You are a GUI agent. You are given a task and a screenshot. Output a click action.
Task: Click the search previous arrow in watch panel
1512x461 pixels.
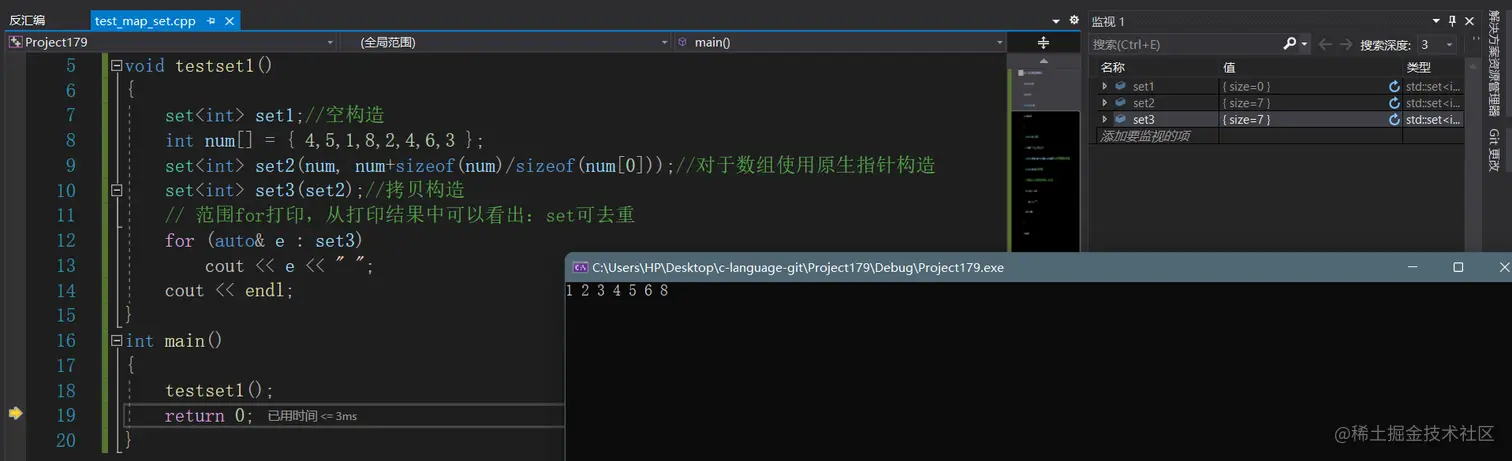click(x=1325, y=44)
